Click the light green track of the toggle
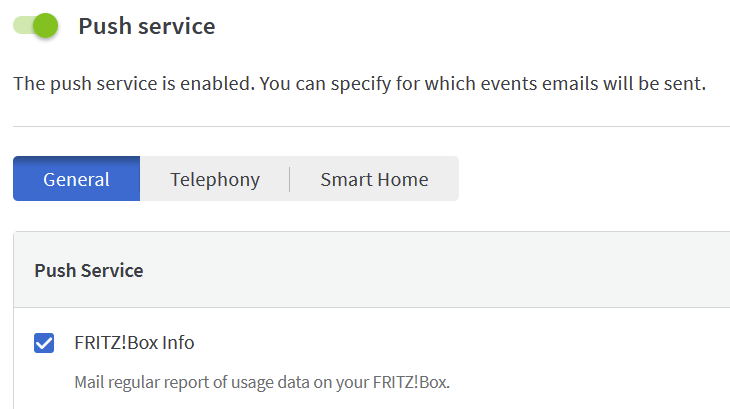The height and width of the screenshot is (409, 730). coord(22,26)
